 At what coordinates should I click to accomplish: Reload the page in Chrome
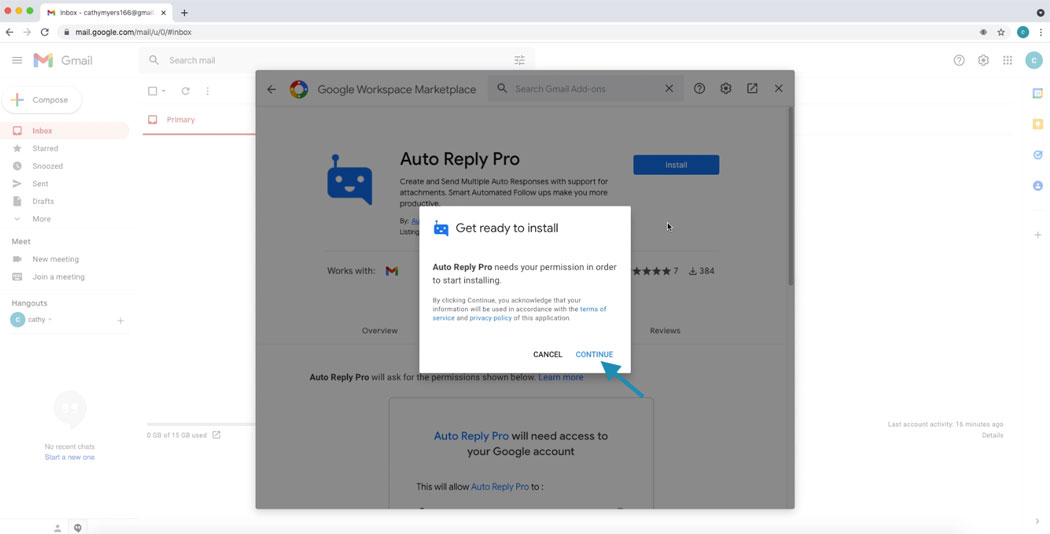pos(45,32)
